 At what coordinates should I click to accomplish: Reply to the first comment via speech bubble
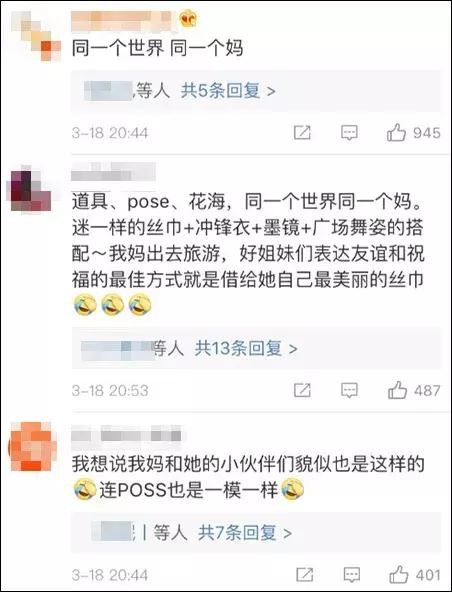click(349, 133)
